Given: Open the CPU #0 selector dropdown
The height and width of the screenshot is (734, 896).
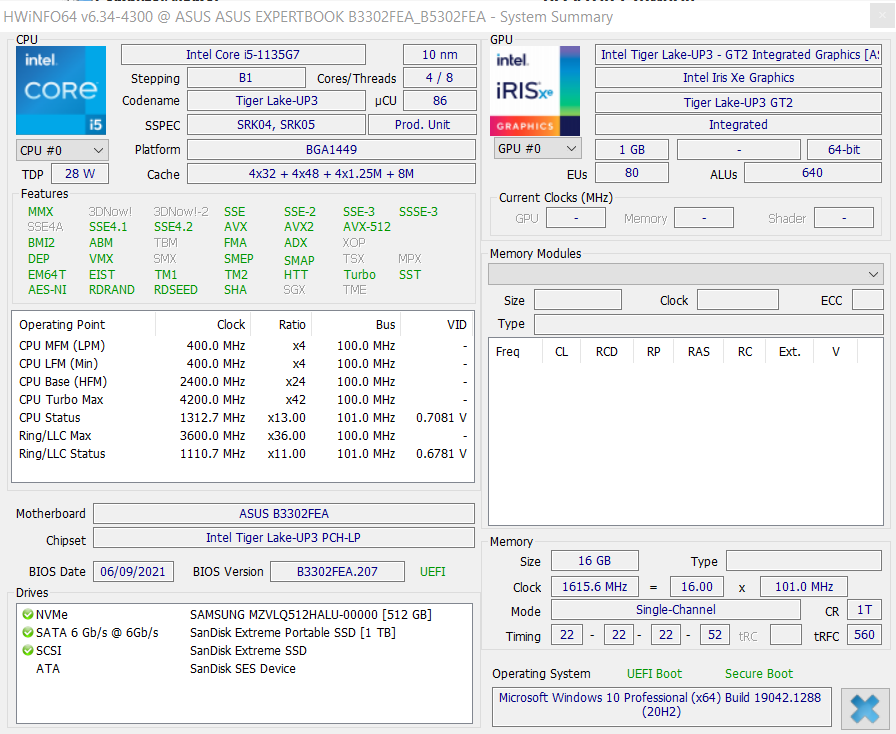Looking at the screenshot, I should 62,150.
